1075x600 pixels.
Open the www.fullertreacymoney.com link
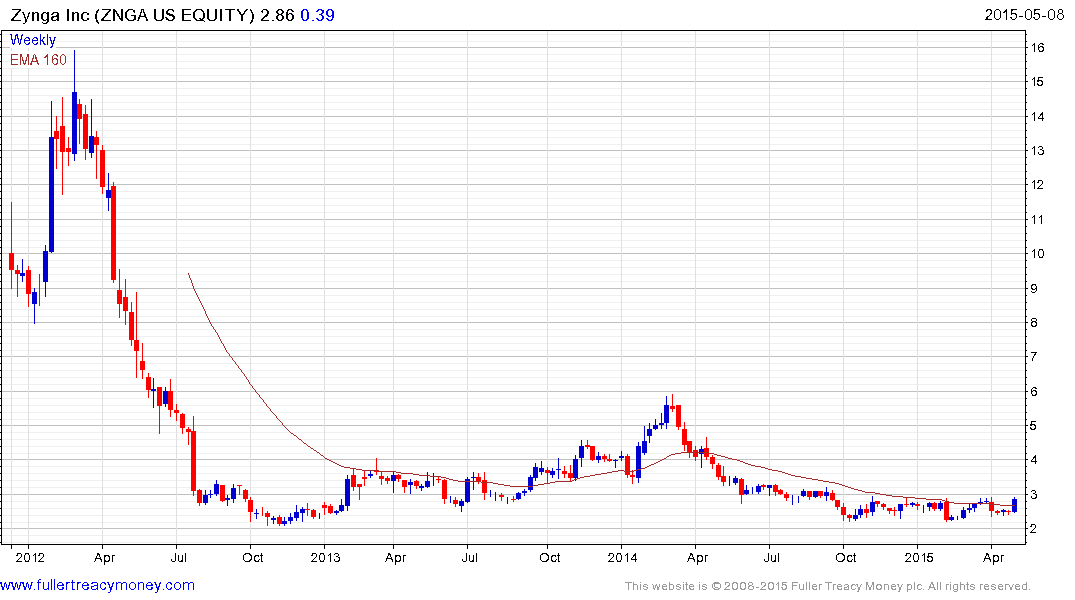coord(97,585)
